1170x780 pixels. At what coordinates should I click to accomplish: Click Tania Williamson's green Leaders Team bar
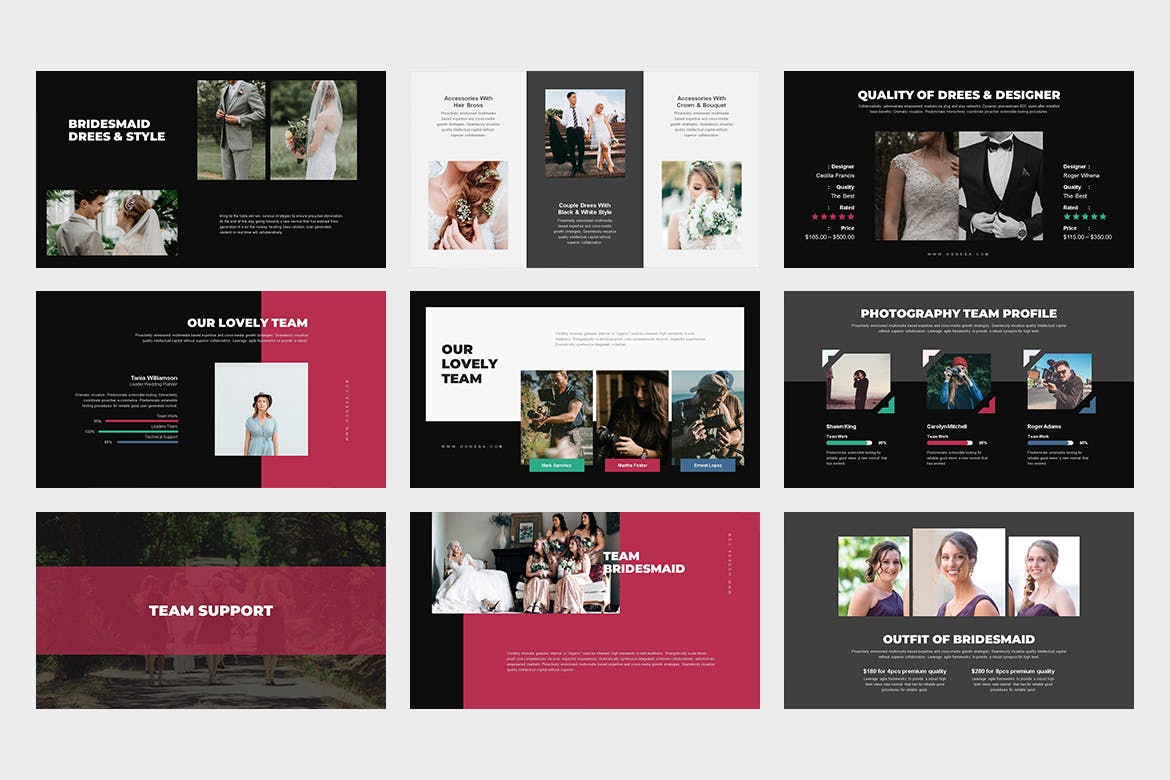click(x=138, y=432)
